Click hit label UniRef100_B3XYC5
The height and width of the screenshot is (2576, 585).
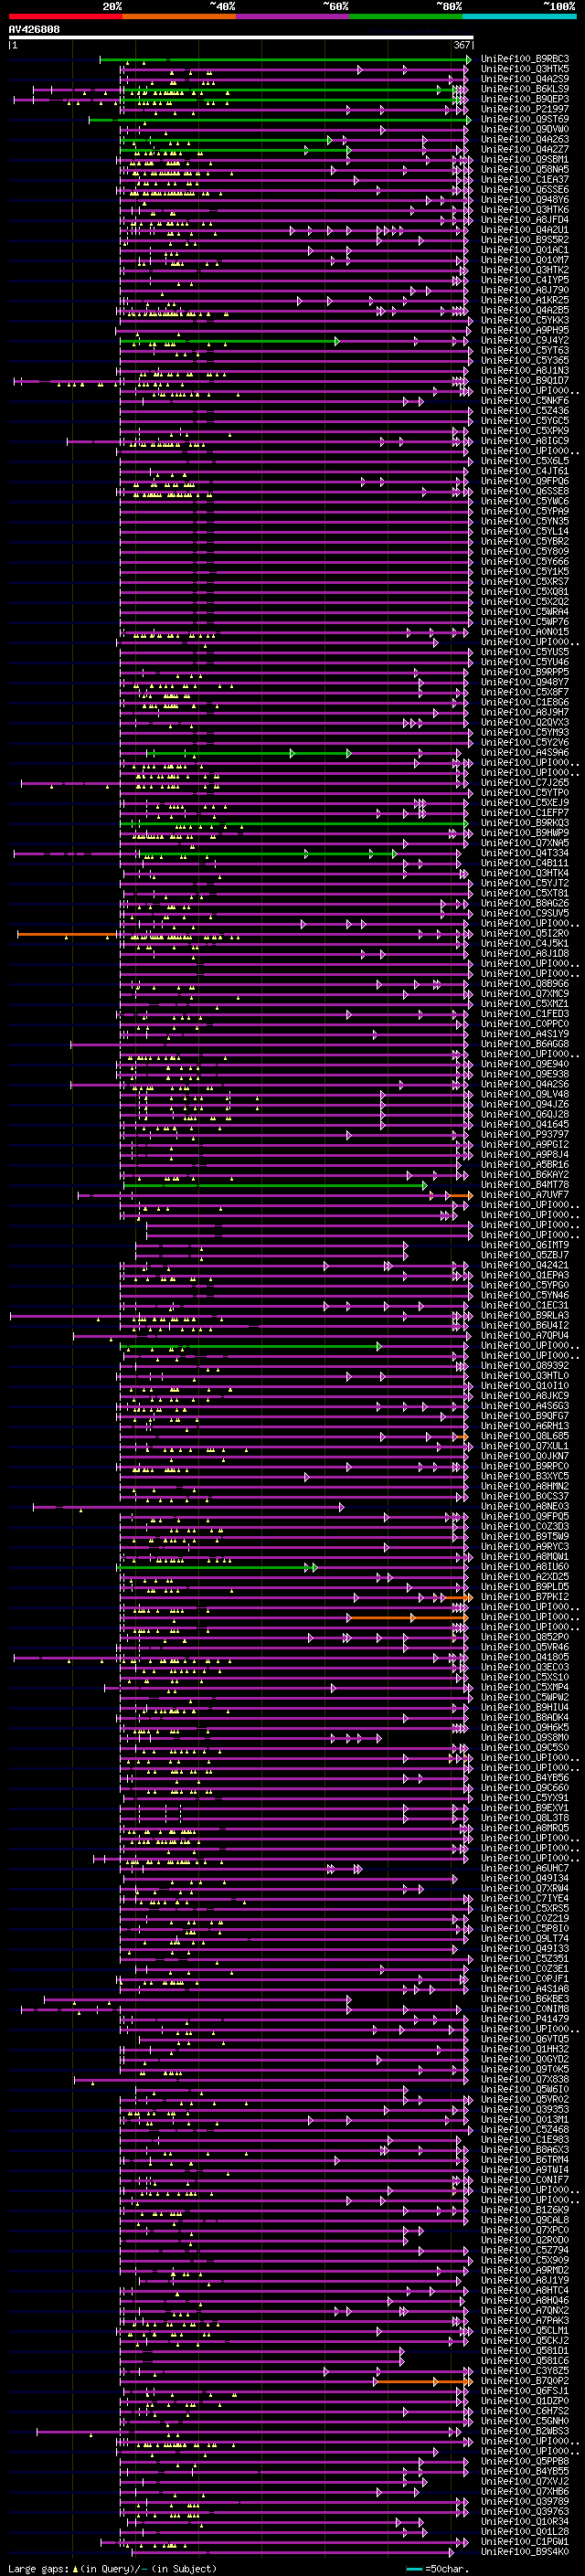[x=525, y=1476]
